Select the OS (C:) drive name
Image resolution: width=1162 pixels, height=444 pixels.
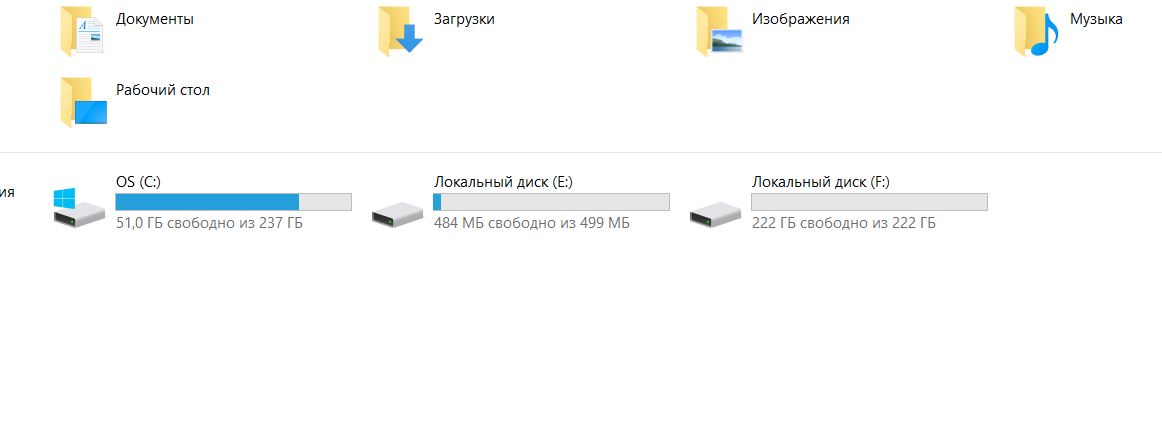point(138,182)
